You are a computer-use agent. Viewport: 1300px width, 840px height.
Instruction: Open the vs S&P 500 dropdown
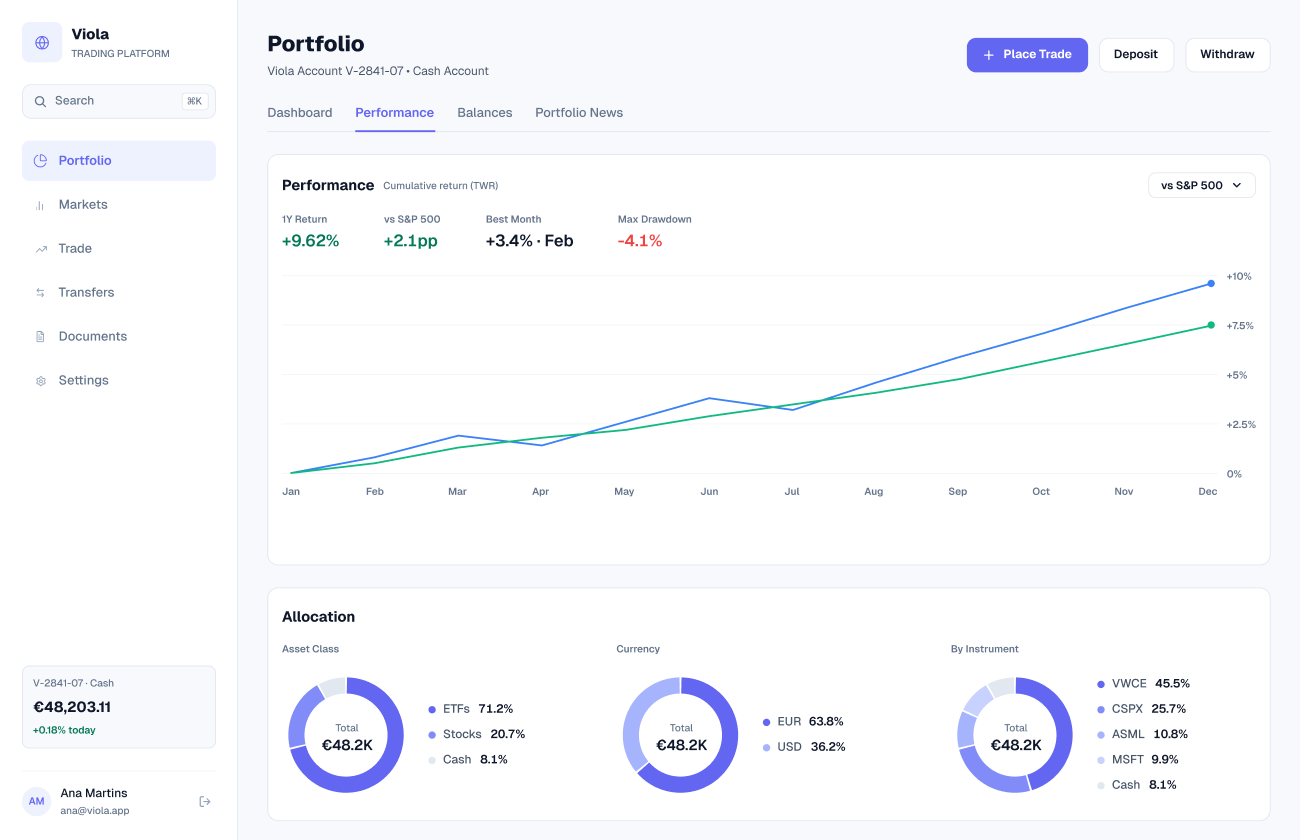pos(1201,185)
